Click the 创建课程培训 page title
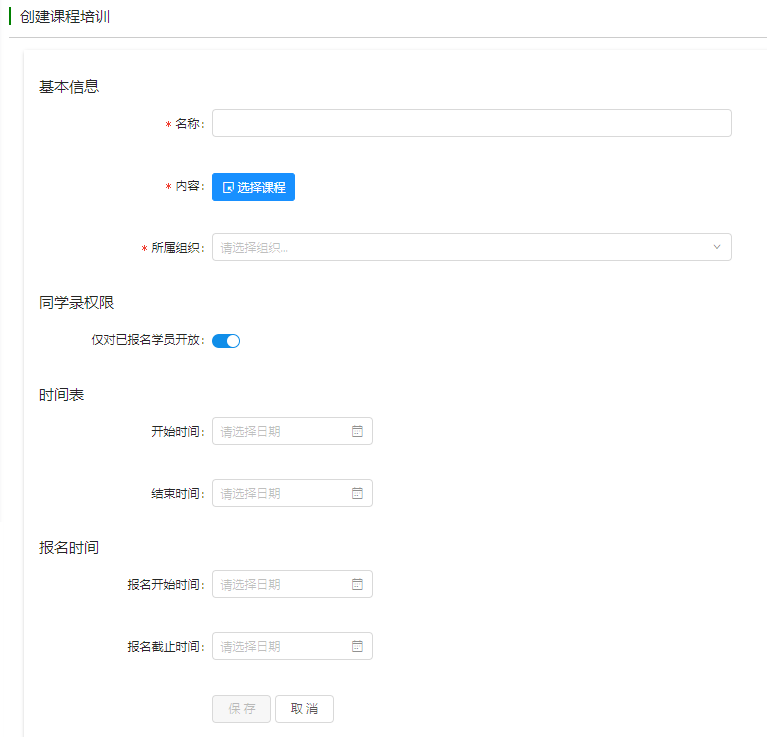Image resolution: width=769 pixels, height=737 pixels. [x=65, y=17]
